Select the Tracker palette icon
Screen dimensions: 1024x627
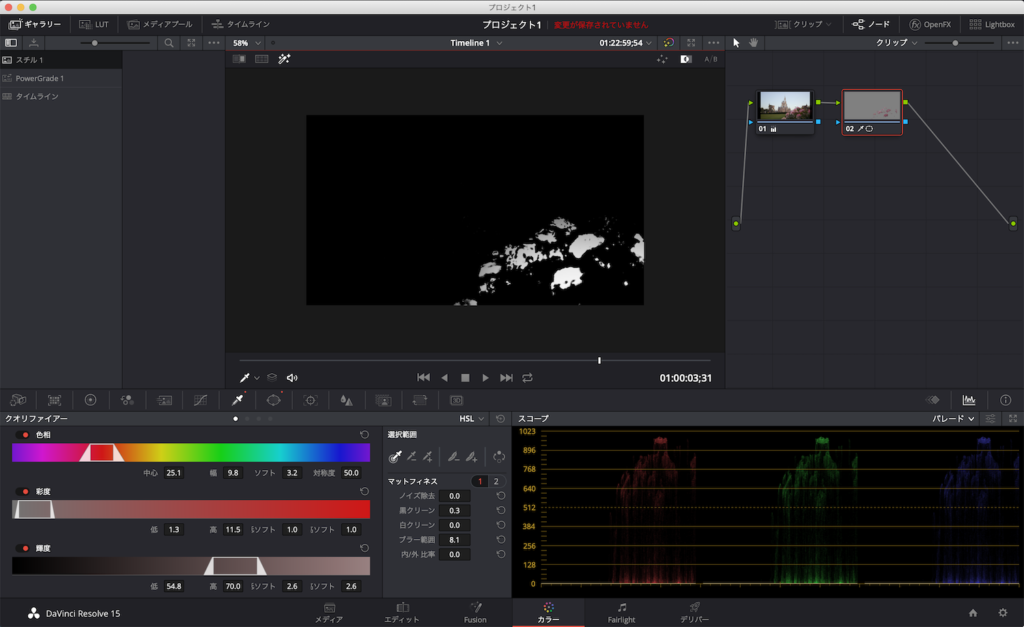[x=310, y=400]
